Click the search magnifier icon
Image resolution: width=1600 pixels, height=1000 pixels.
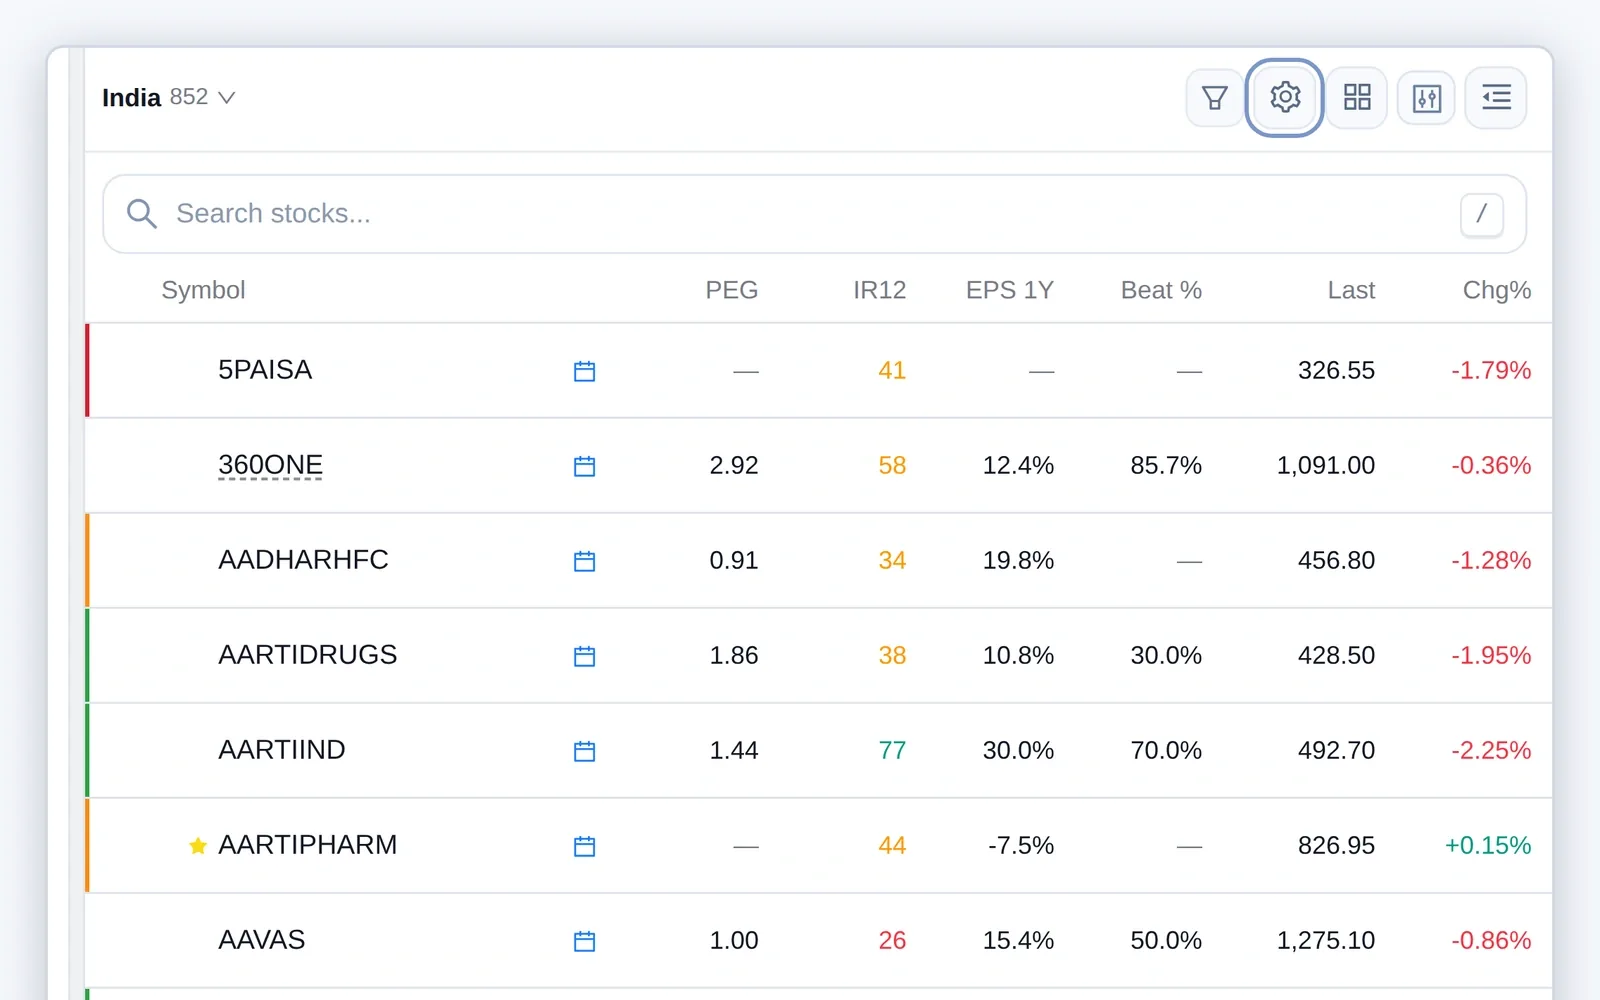pyautogui.click(x=141, y=214)
